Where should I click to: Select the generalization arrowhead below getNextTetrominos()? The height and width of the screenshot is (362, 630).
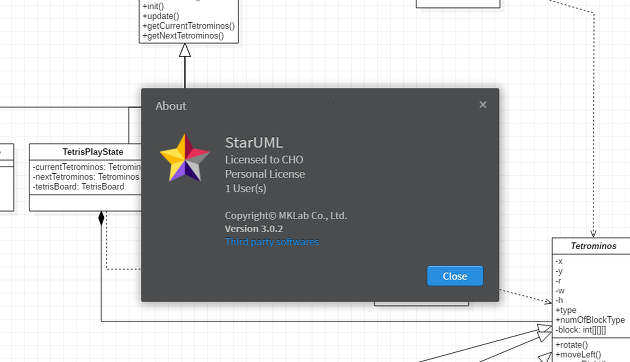pos(185,50)
